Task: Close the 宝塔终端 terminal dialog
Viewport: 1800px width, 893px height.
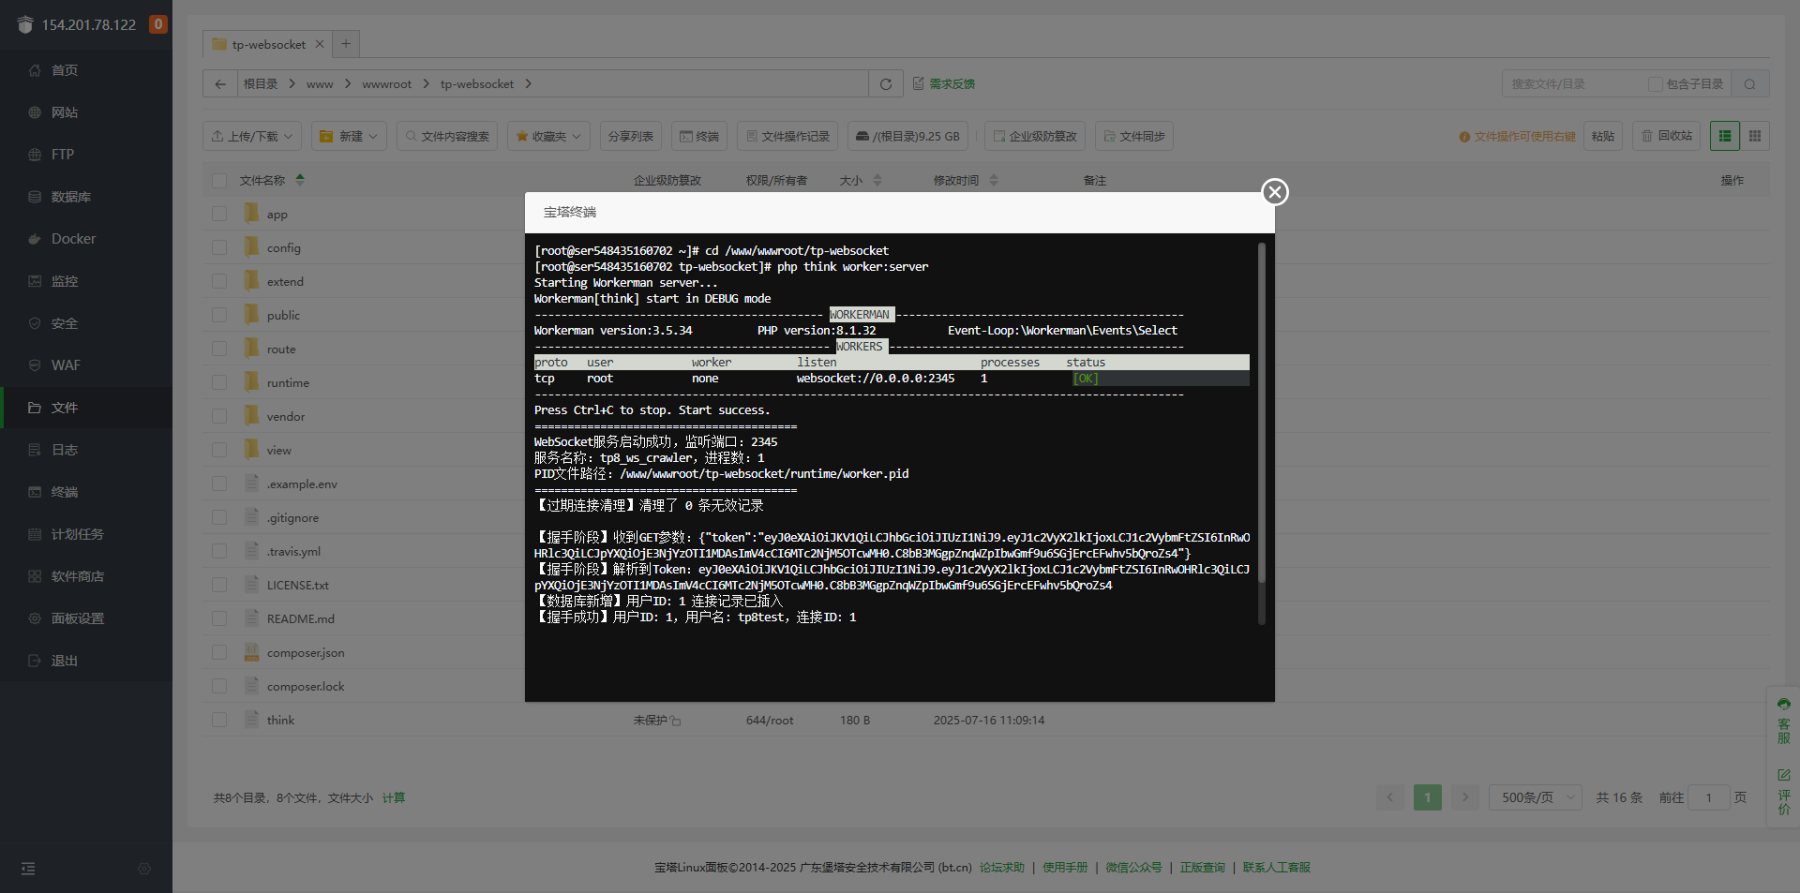Action: (x=1274, y=192)
